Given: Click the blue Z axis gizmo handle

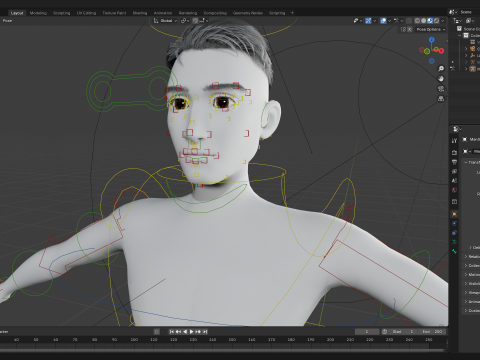Looking at the screenshot, I should 432,40.
